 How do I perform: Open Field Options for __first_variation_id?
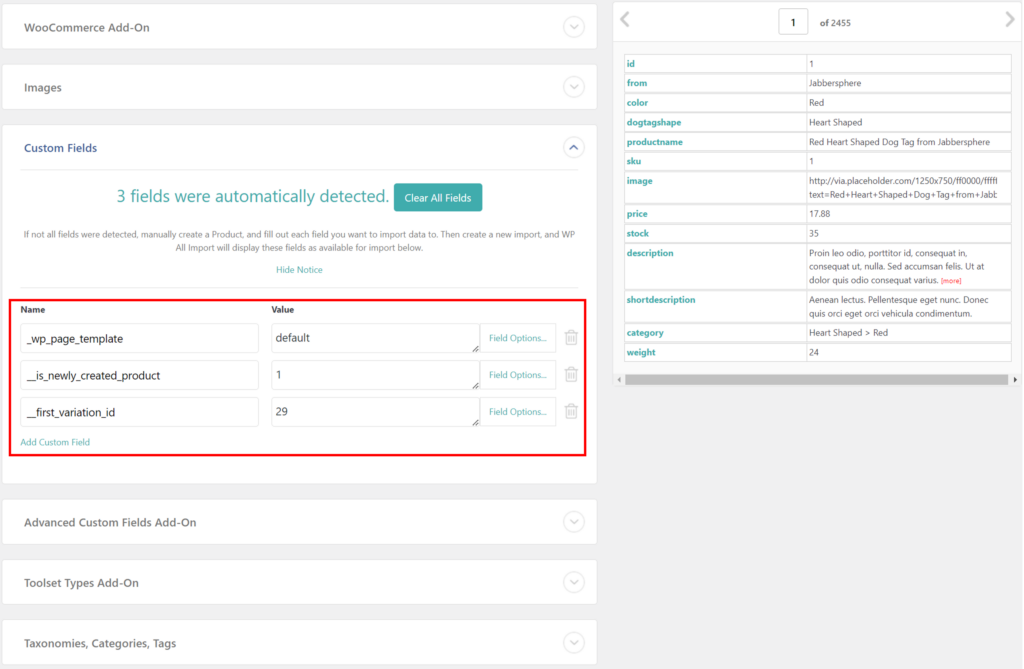coord(517,411)
